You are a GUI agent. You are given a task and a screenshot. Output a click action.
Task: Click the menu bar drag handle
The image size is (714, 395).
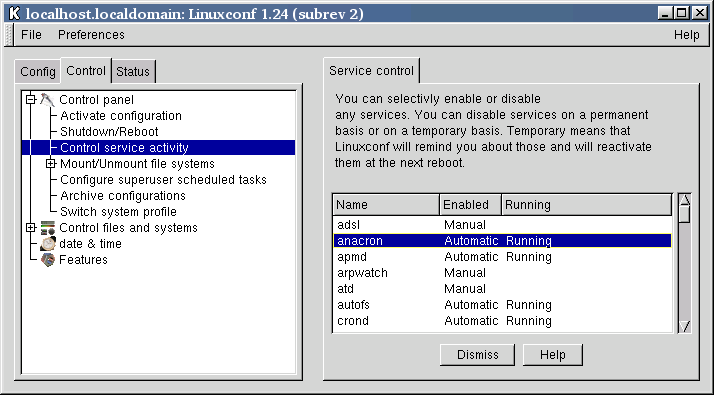[x=9, y=35]
